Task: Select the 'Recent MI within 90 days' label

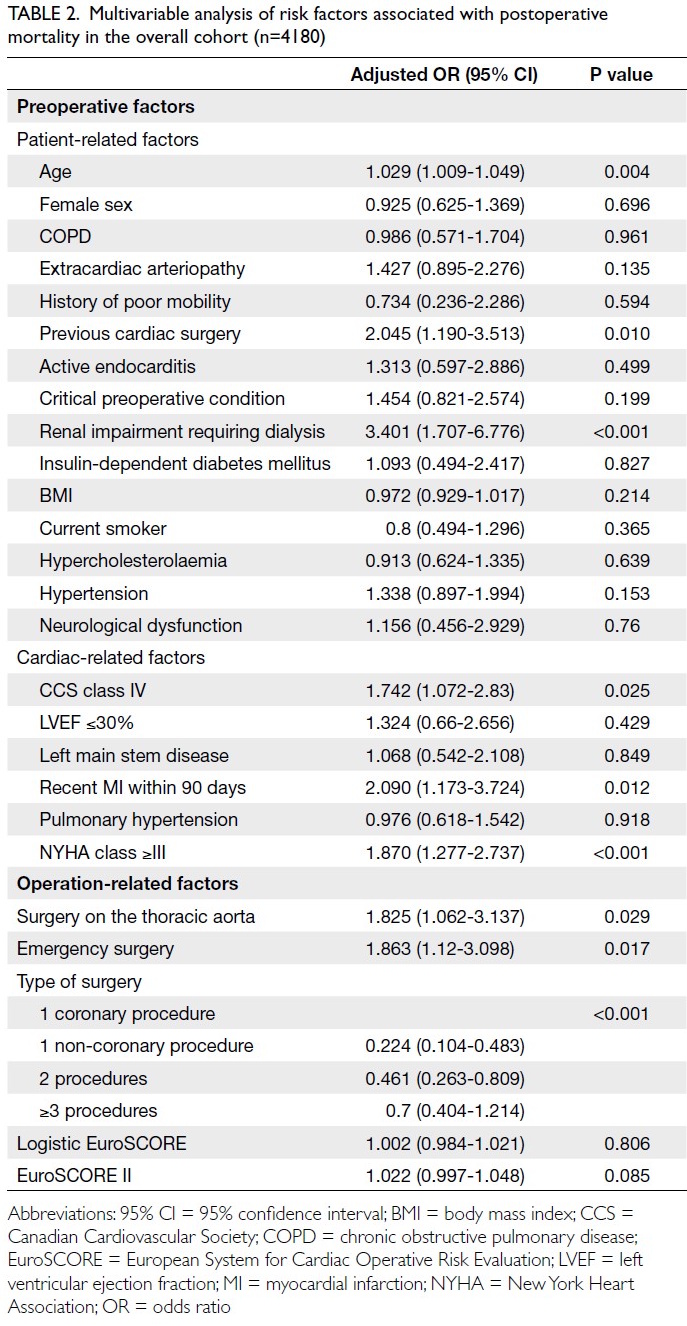Action: click(x=142, y=787)
